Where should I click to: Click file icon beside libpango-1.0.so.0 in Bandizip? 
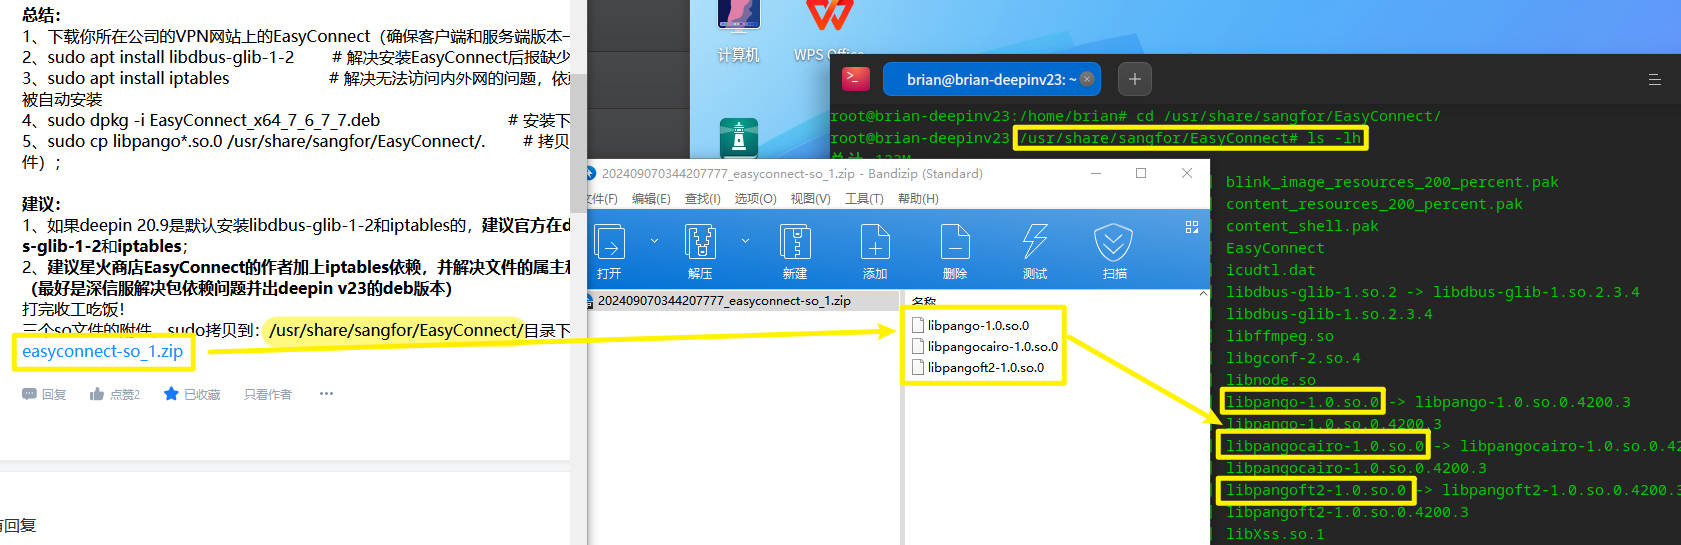[x=918, y=325]
